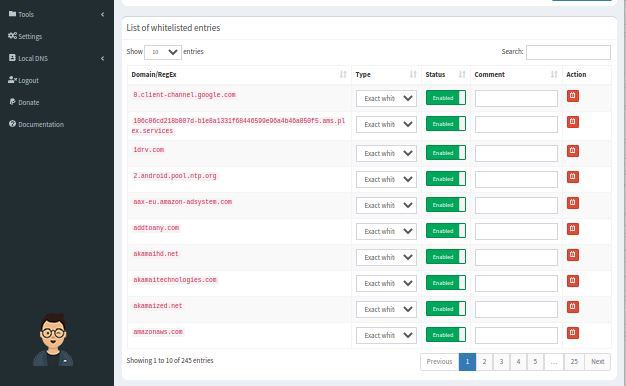
Task: Click the whitelist Search field
Action: 568,52
